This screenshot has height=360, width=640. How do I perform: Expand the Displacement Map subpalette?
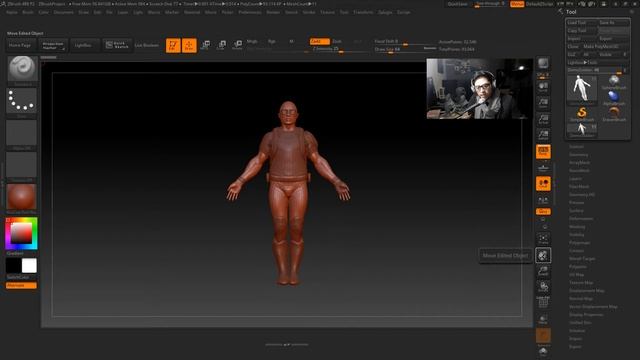(587, 291)
